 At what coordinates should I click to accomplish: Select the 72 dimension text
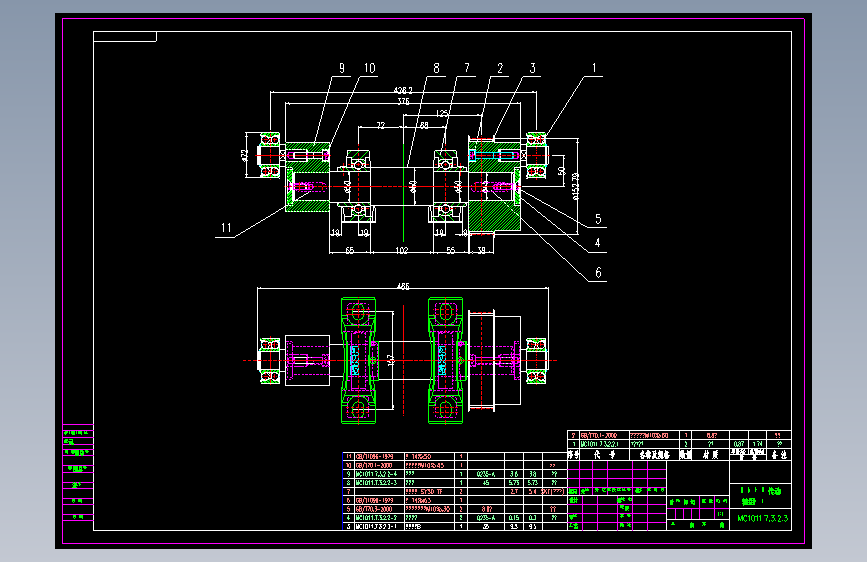381,126
